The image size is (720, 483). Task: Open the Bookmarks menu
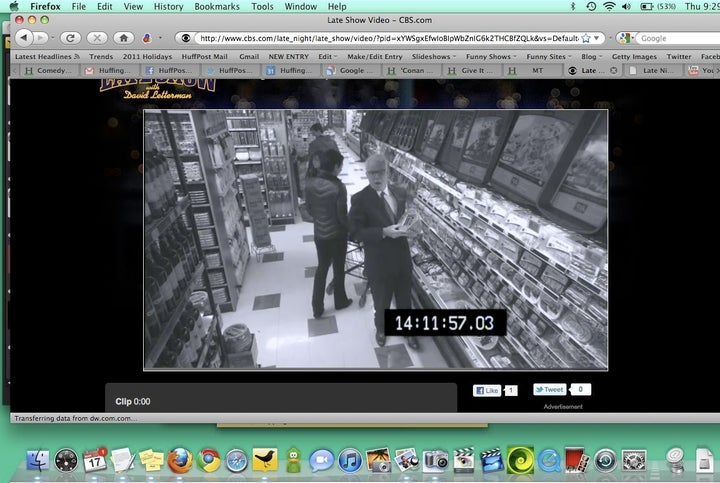(217, 6)
